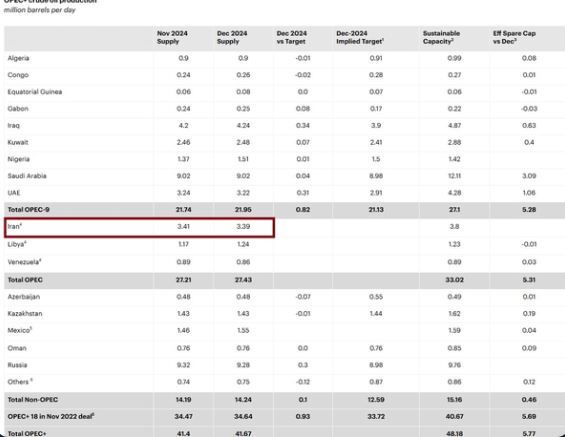Click OPEC+ 18 sustainable capacity 40.67
The height and width of the screenshot is (437, 565).
click(x=454, y=416)
